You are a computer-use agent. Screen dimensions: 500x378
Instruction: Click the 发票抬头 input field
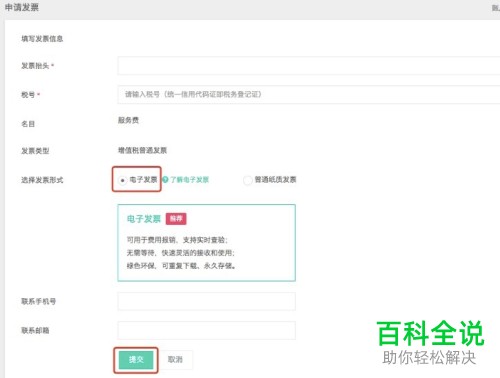coord(309,66)
